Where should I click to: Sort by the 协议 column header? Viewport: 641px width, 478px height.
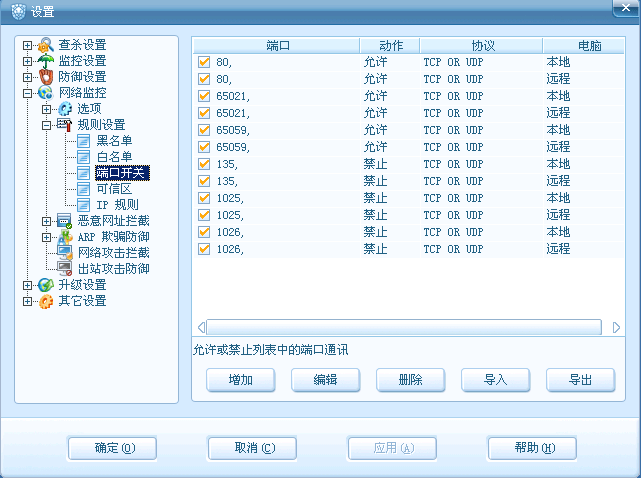482,46
